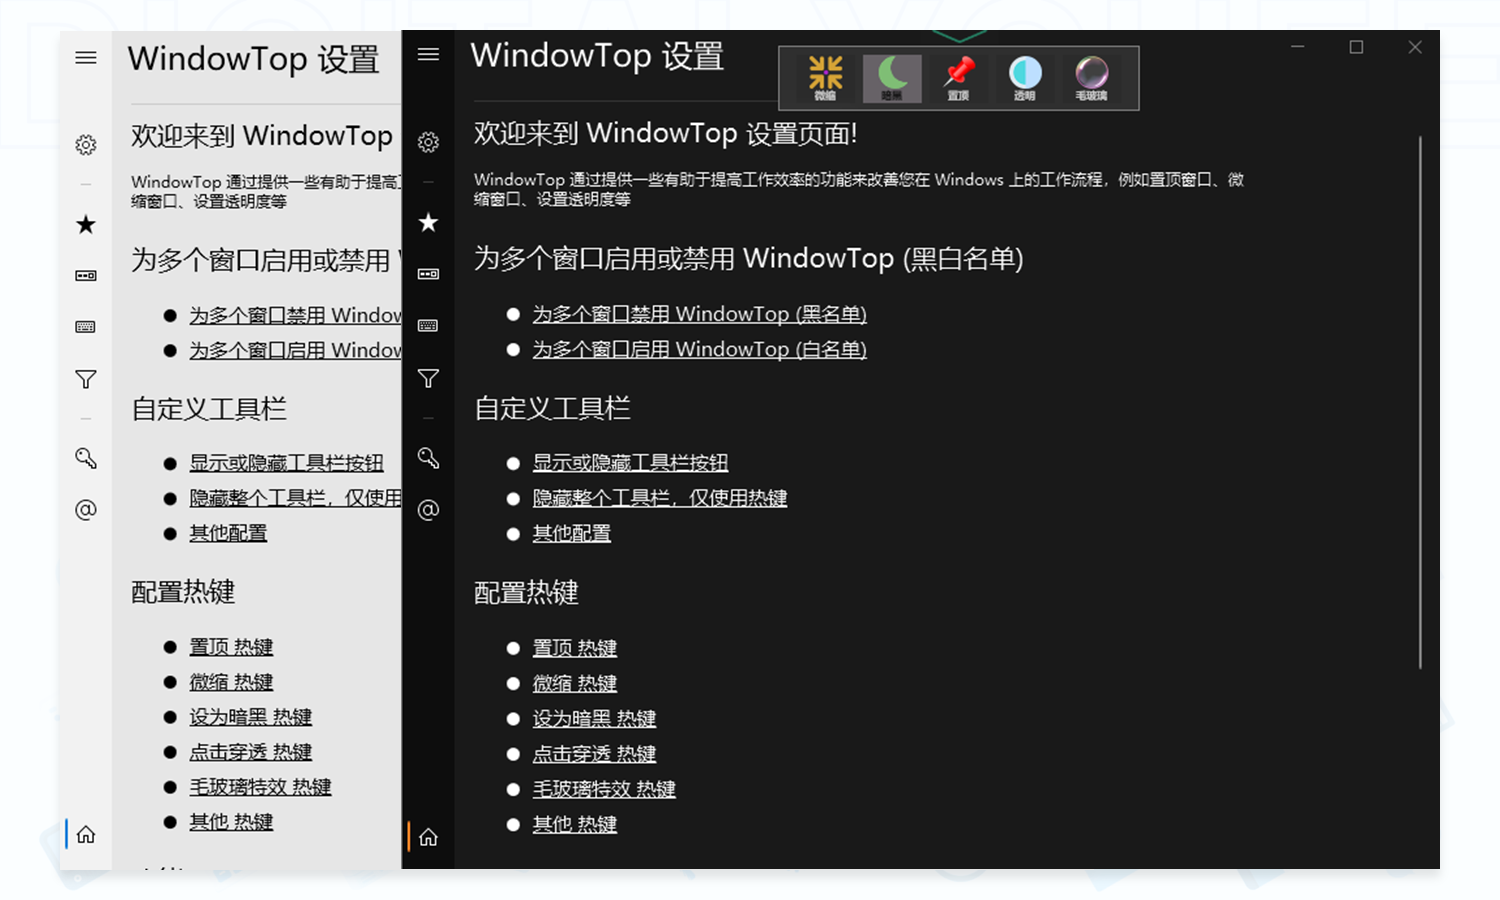
Task: Click @ contact icon in light window sidebar
Action: 86,510
